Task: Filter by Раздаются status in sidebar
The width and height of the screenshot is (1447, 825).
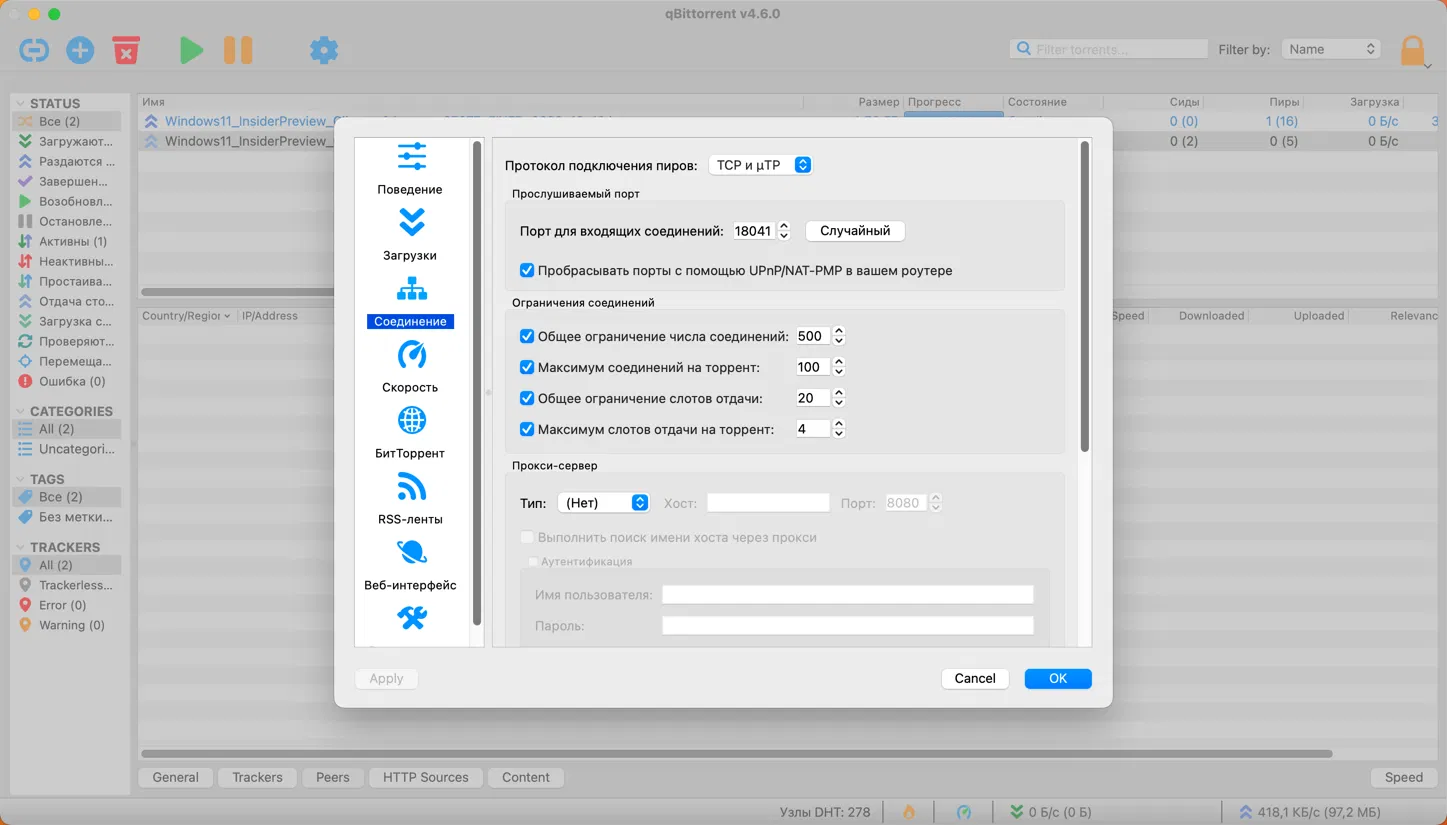Action: [66, 161]
